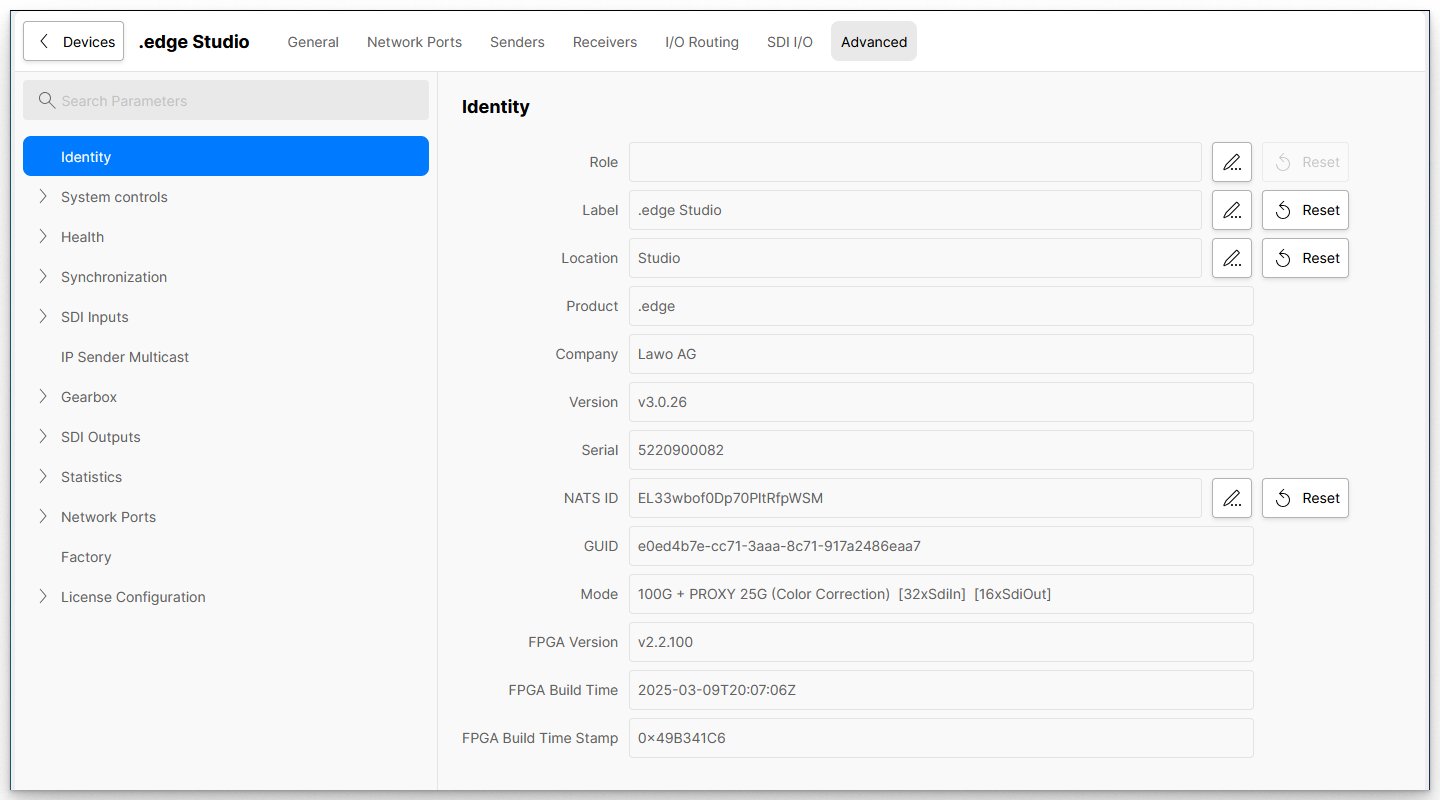The image size is (1440, 800).
Task: Click the search magnifier icon in sidebar
Action: (x=46, y=100)
